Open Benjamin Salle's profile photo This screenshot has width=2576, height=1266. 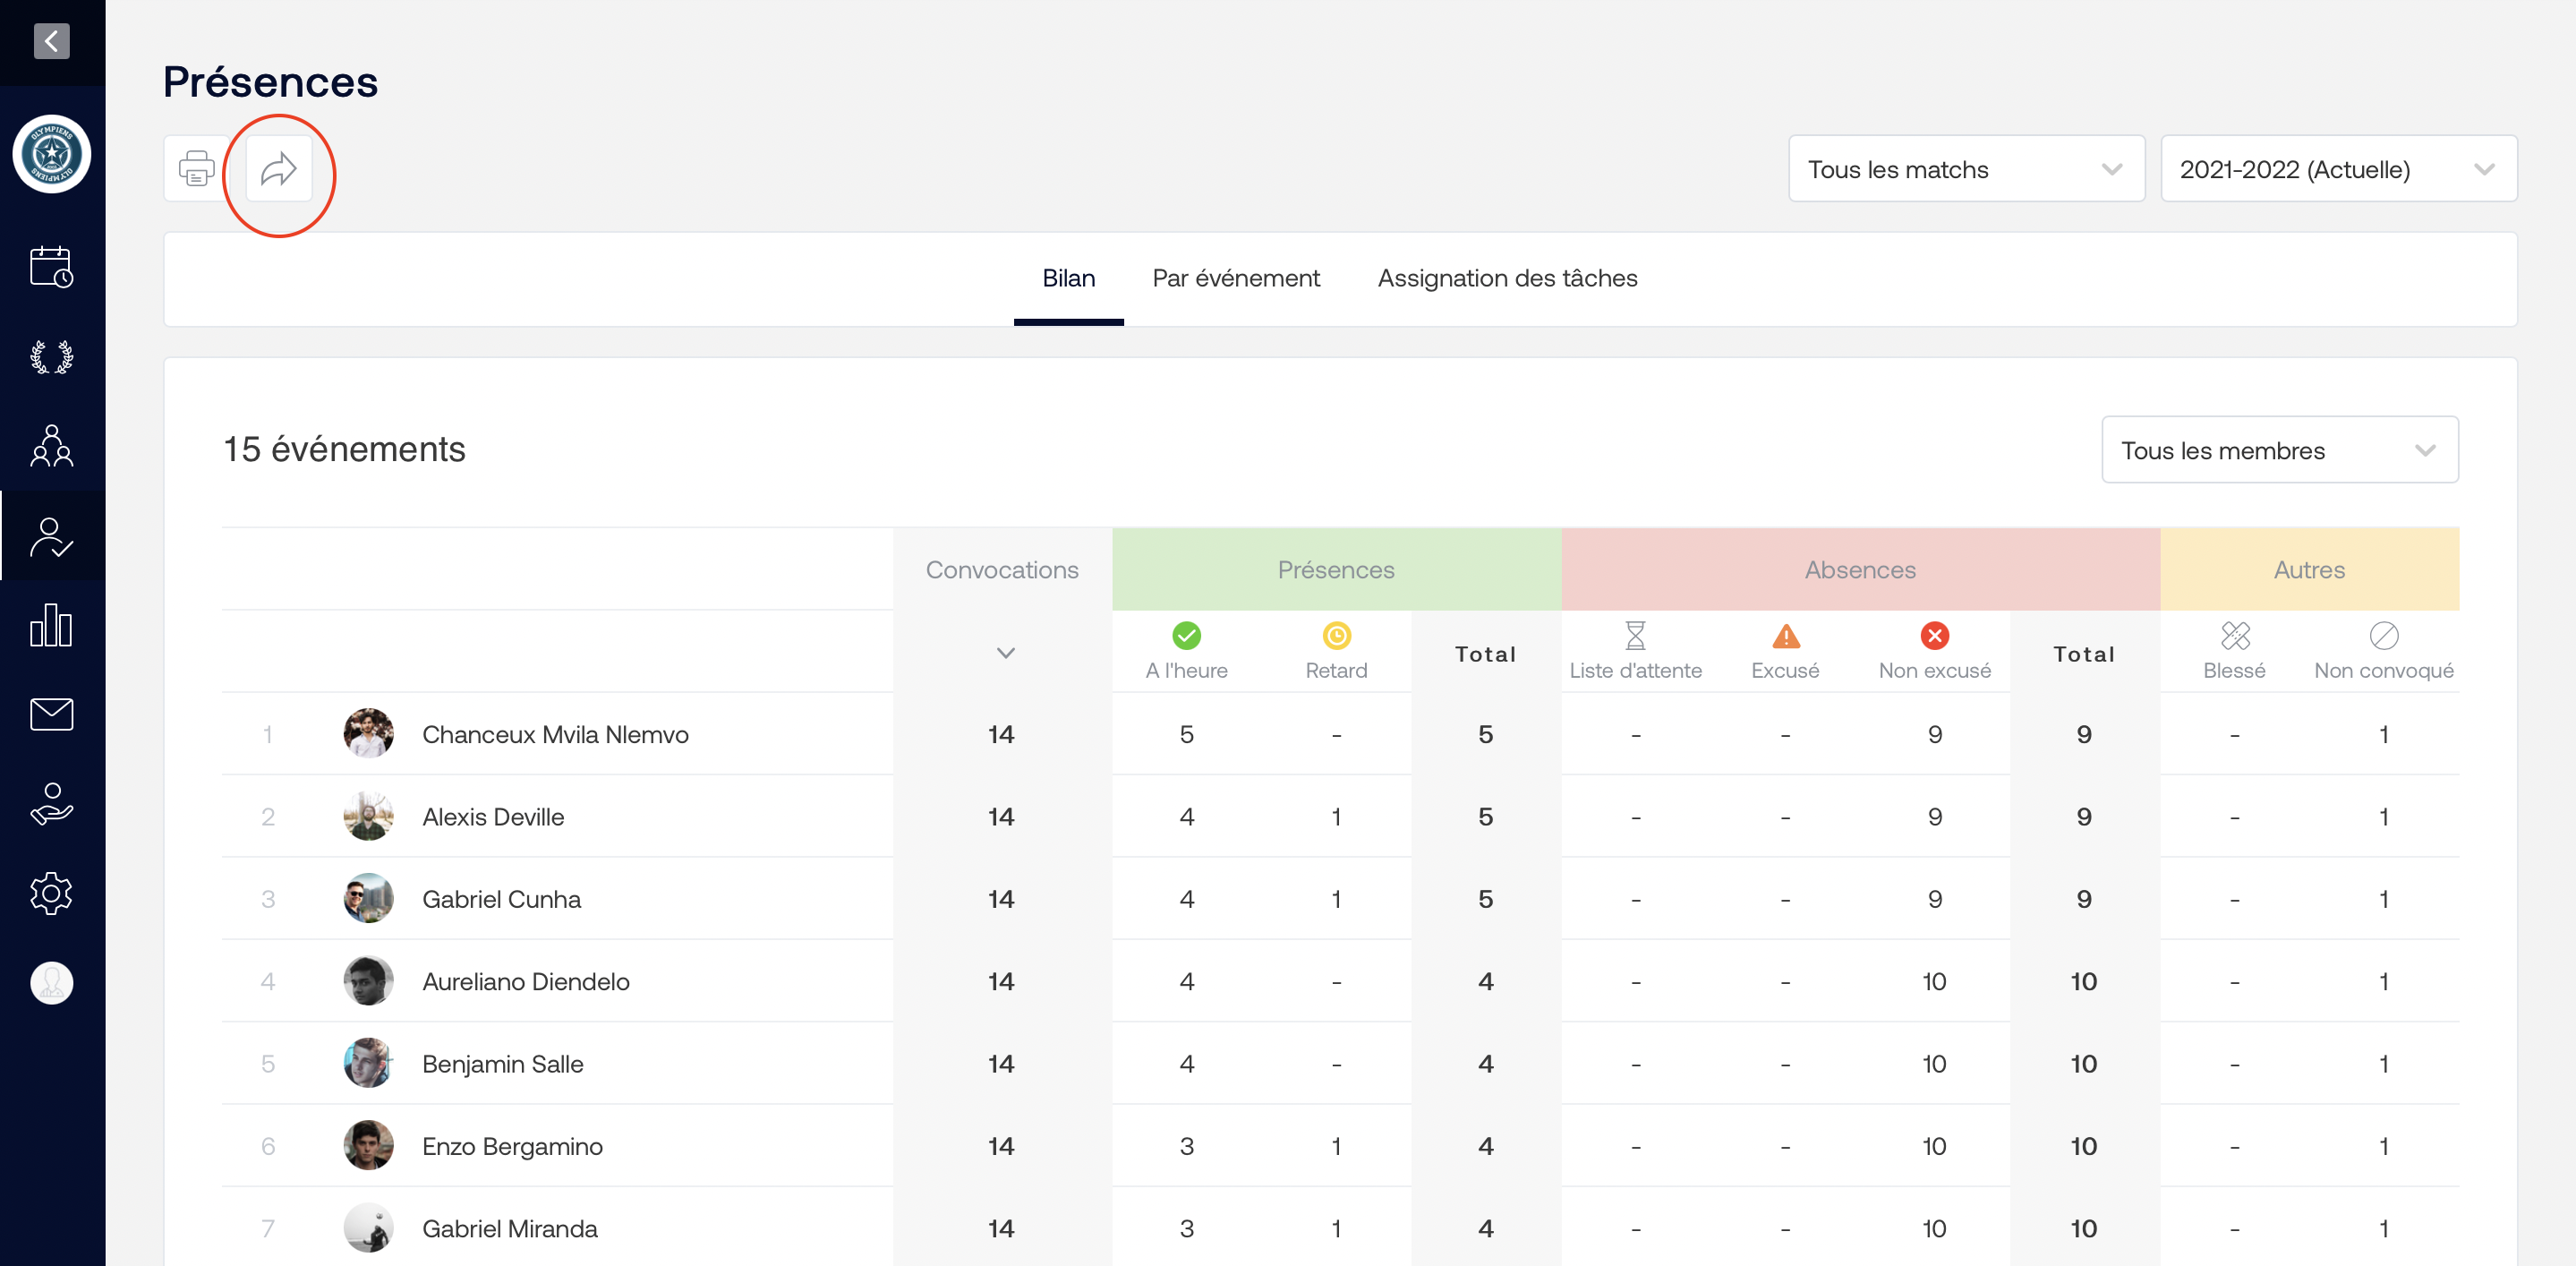pyautogui.click(x=368, y=1063)
